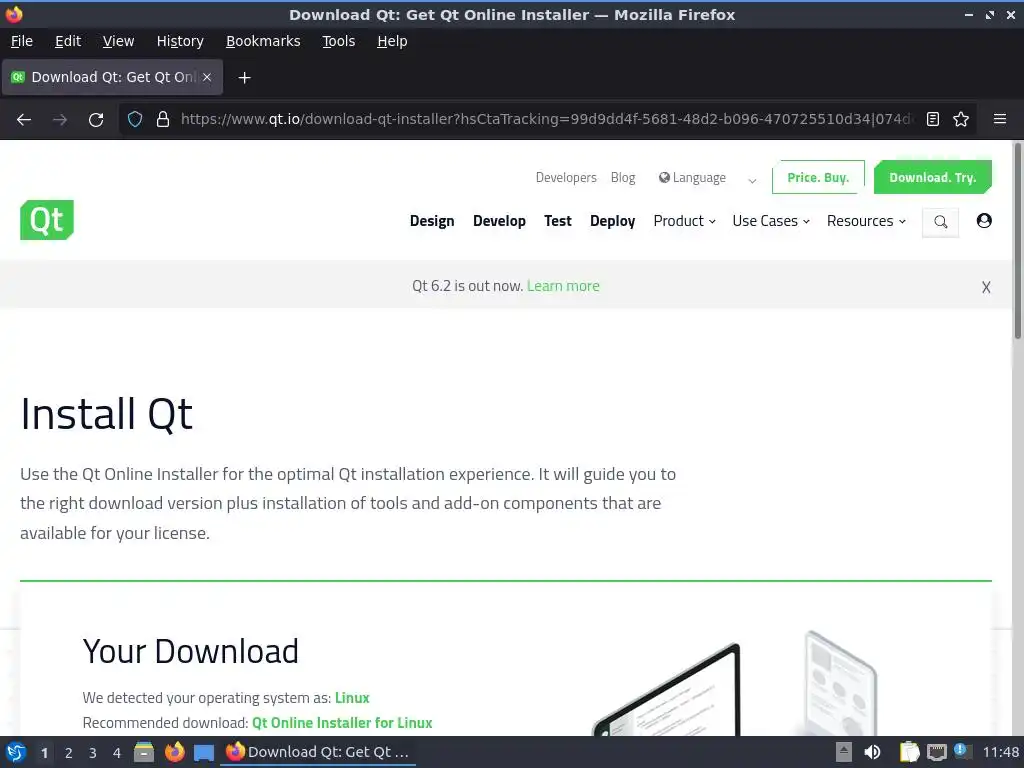
Task: Open the Blog link
Action: (x=623, y=178)
